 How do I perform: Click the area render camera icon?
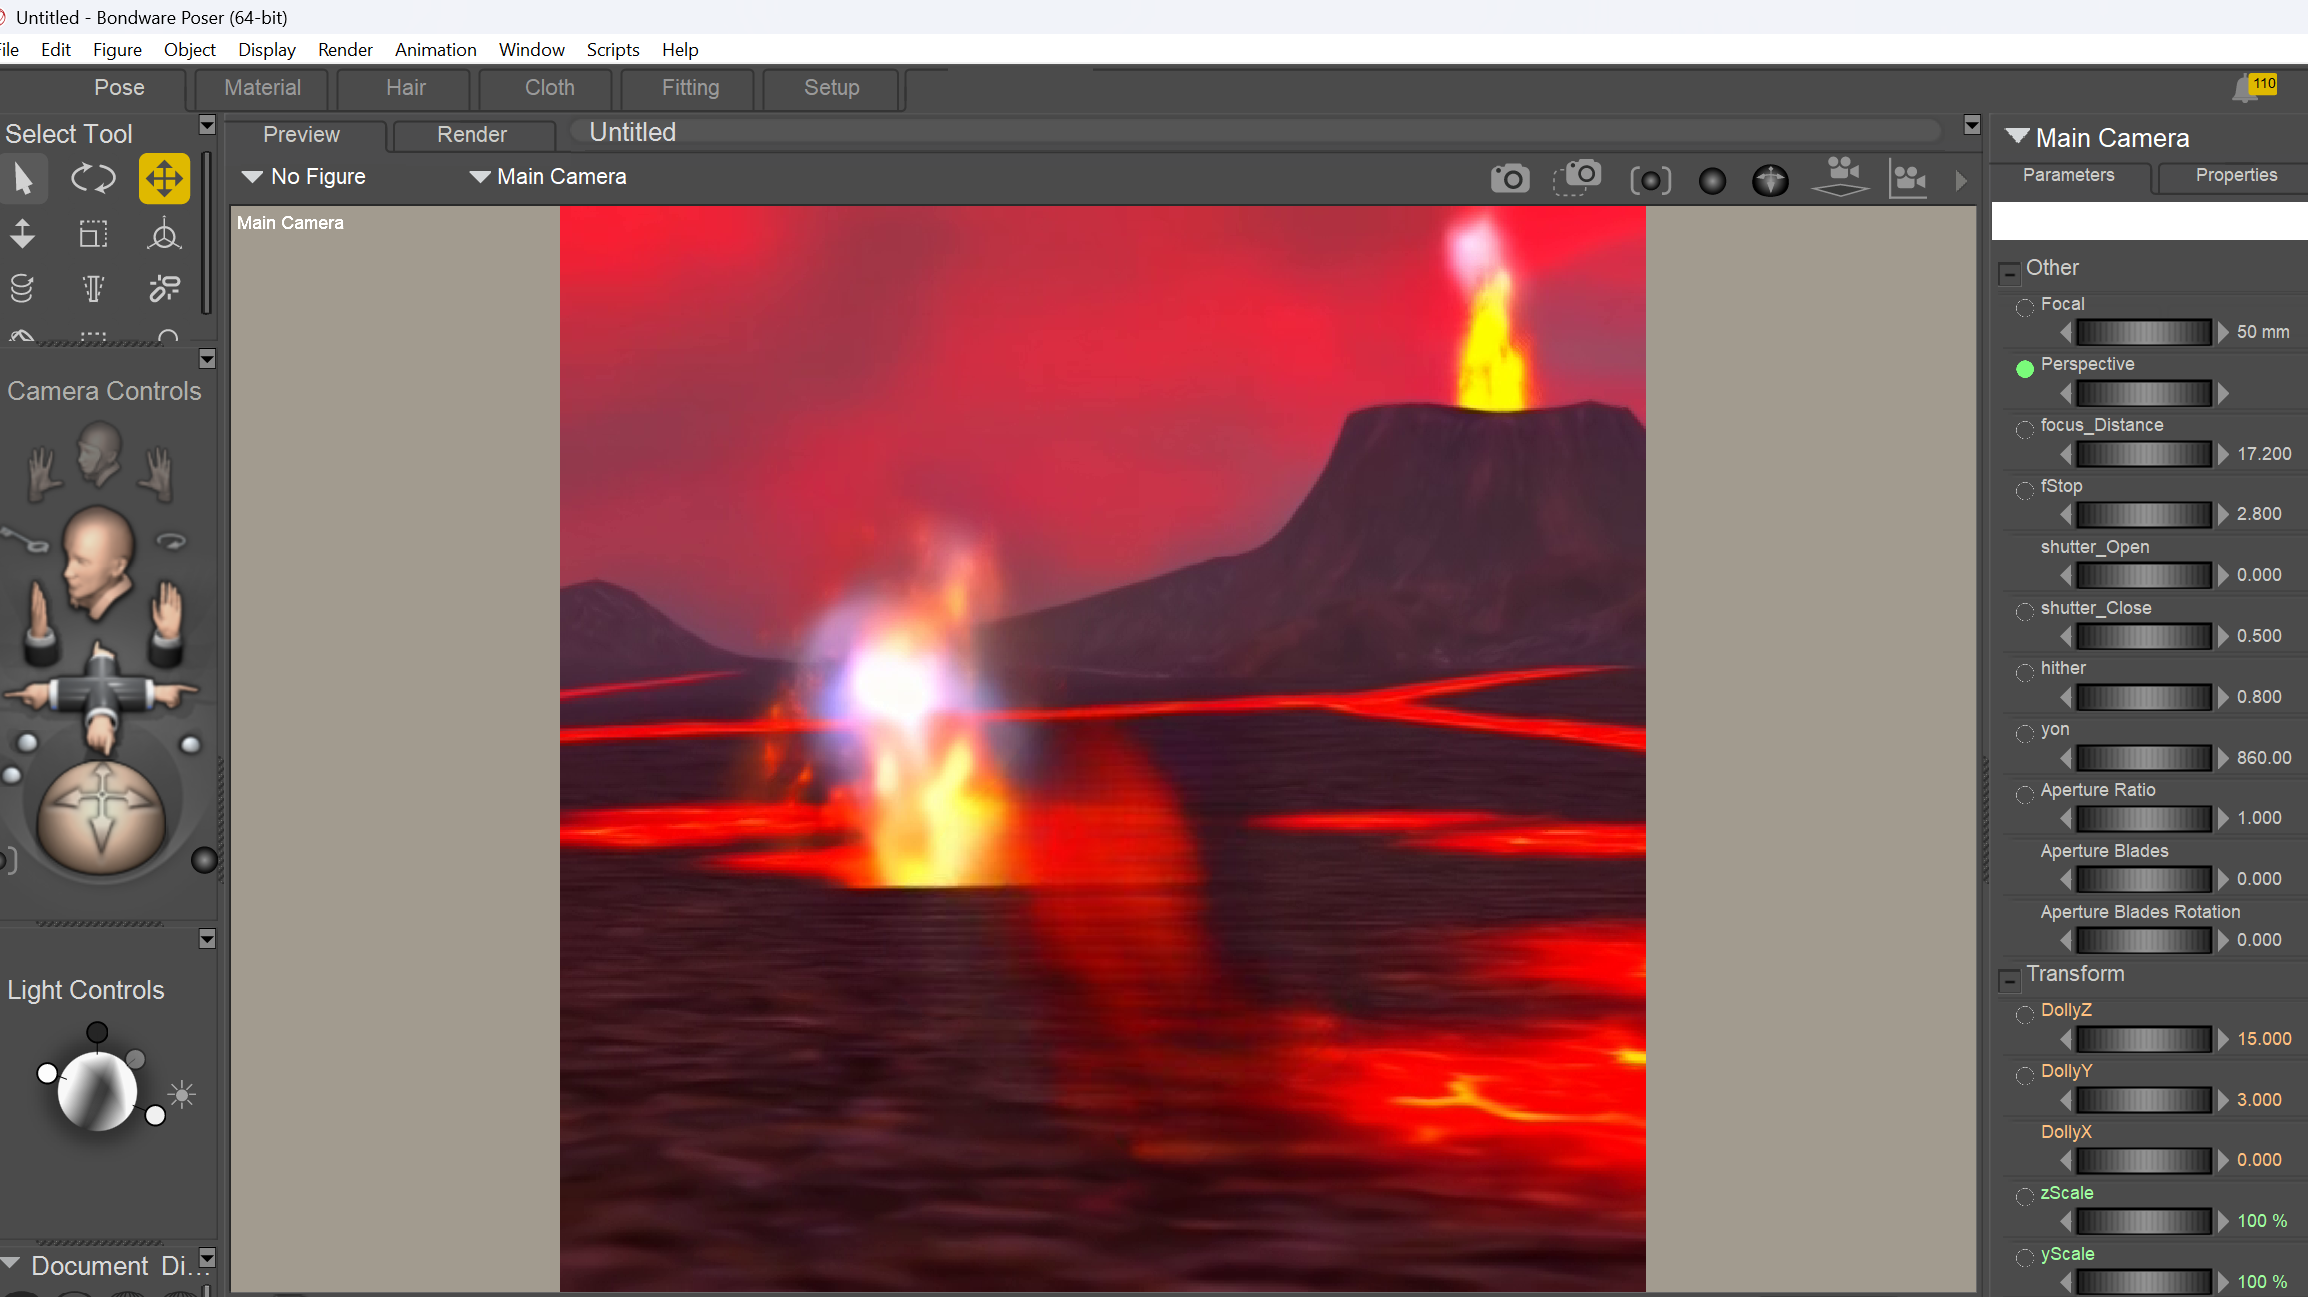(x=1577, y=177)
